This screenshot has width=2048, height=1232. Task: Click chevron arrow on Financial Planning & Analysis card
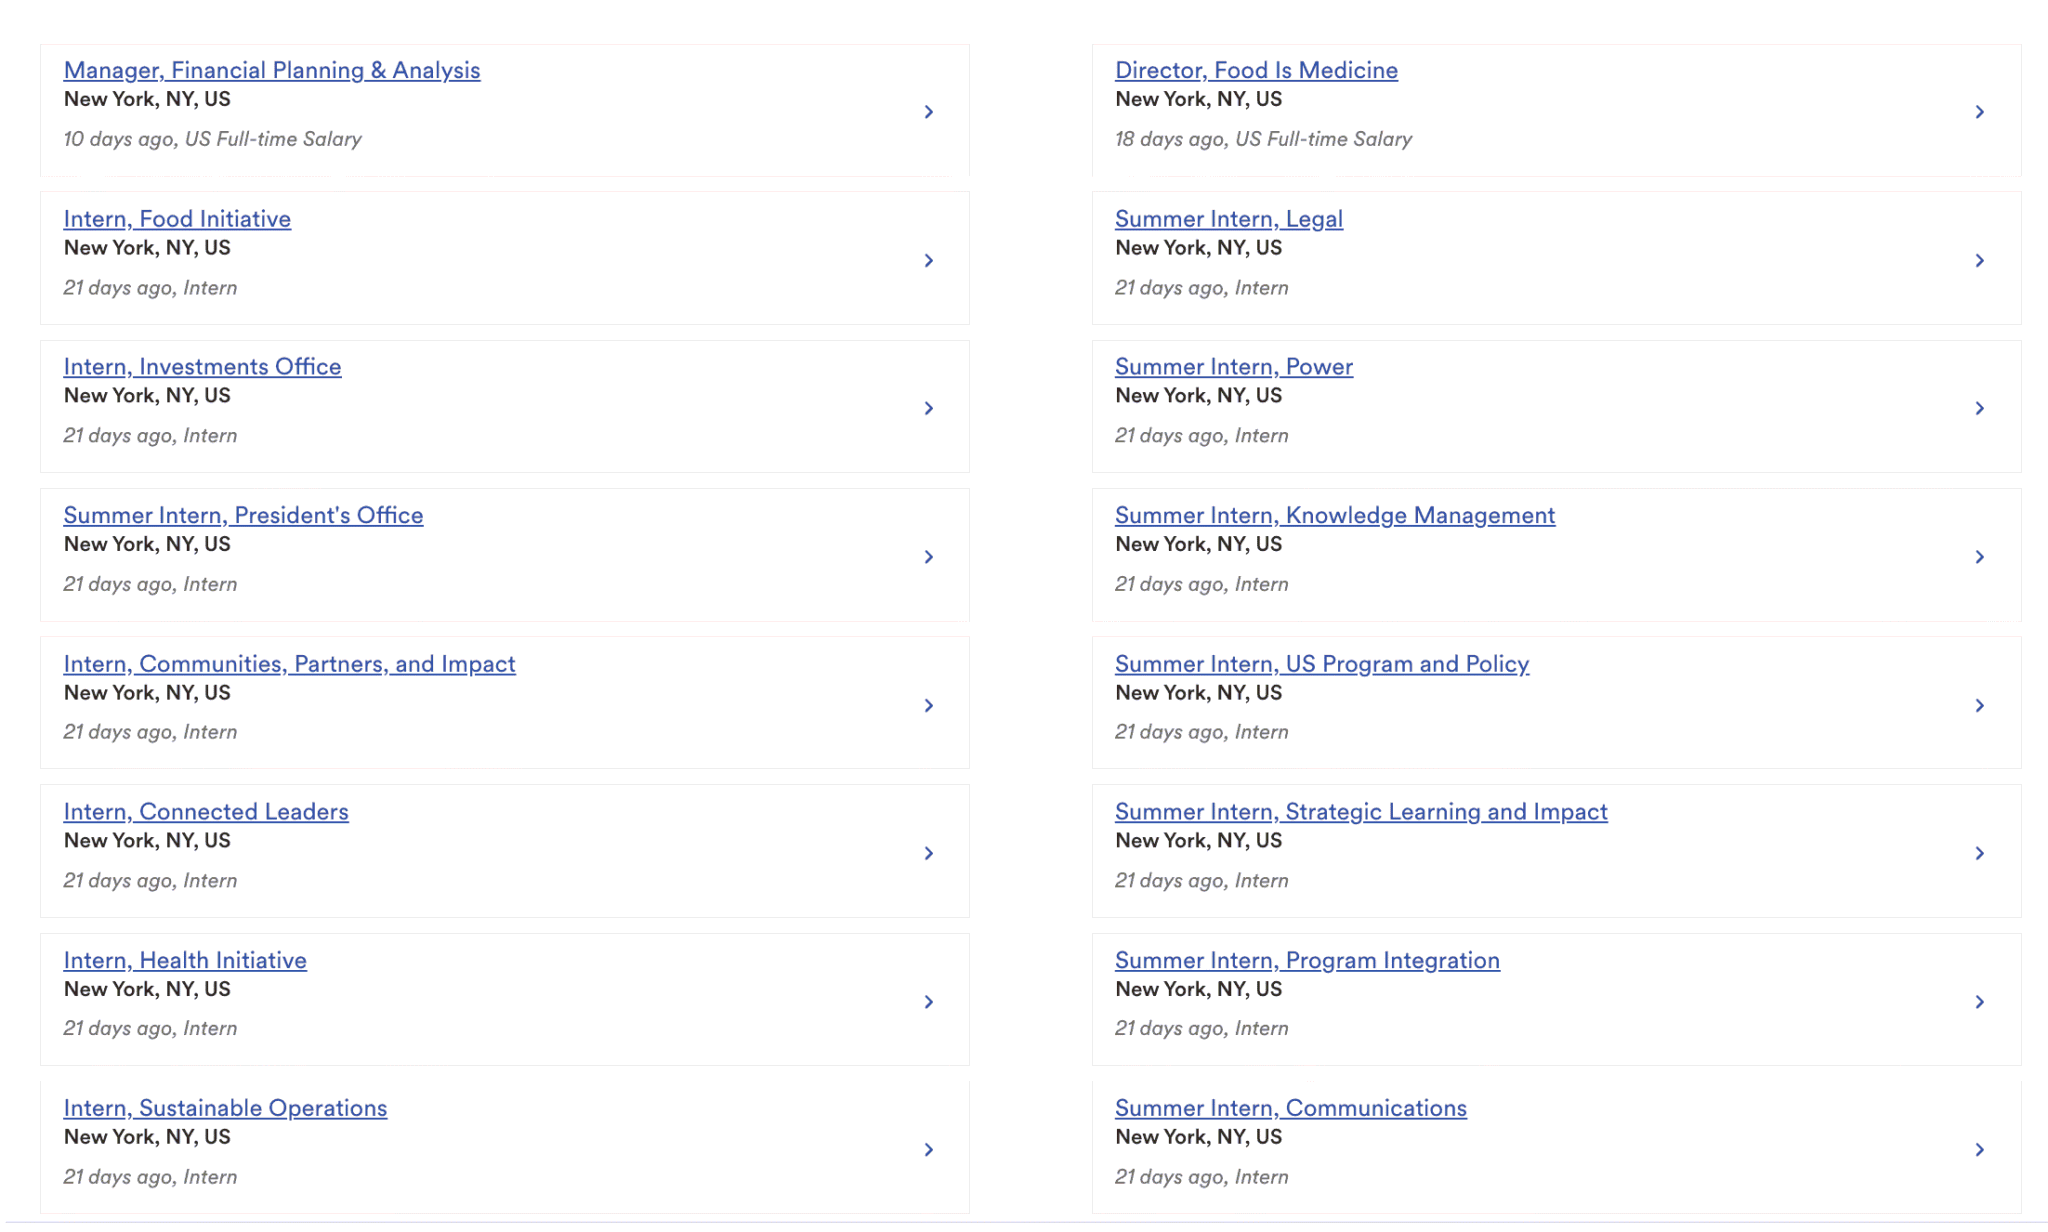(x=929, y=112)
